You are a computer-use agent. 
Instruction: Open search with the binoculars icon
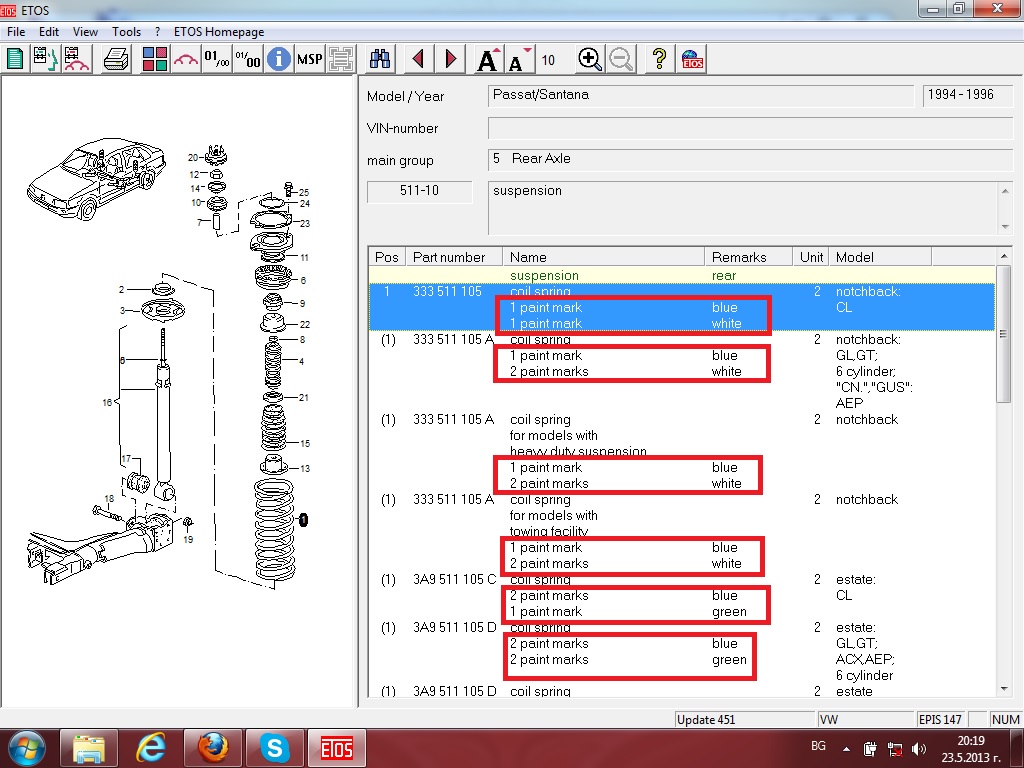(381, 59)
